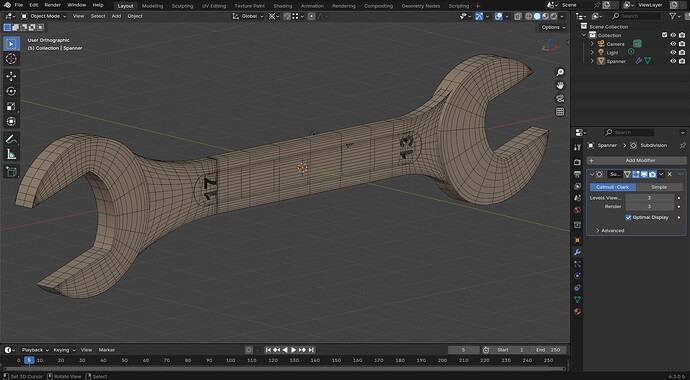The width and height of the screenshot is (690, 380).
Task: Toggle modifier edit mode display
Action: coord(636,174)
